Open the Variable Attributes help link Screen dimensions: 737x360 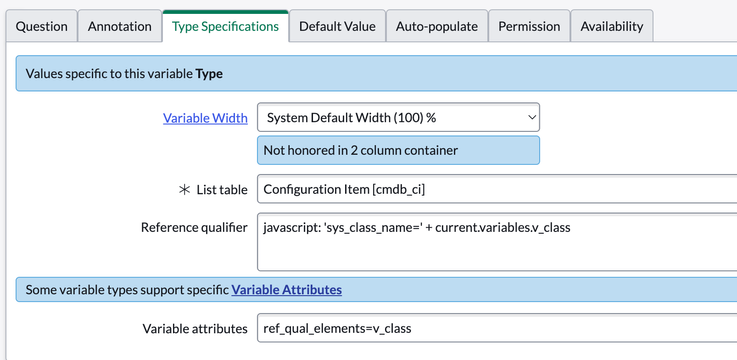point(287,290)
